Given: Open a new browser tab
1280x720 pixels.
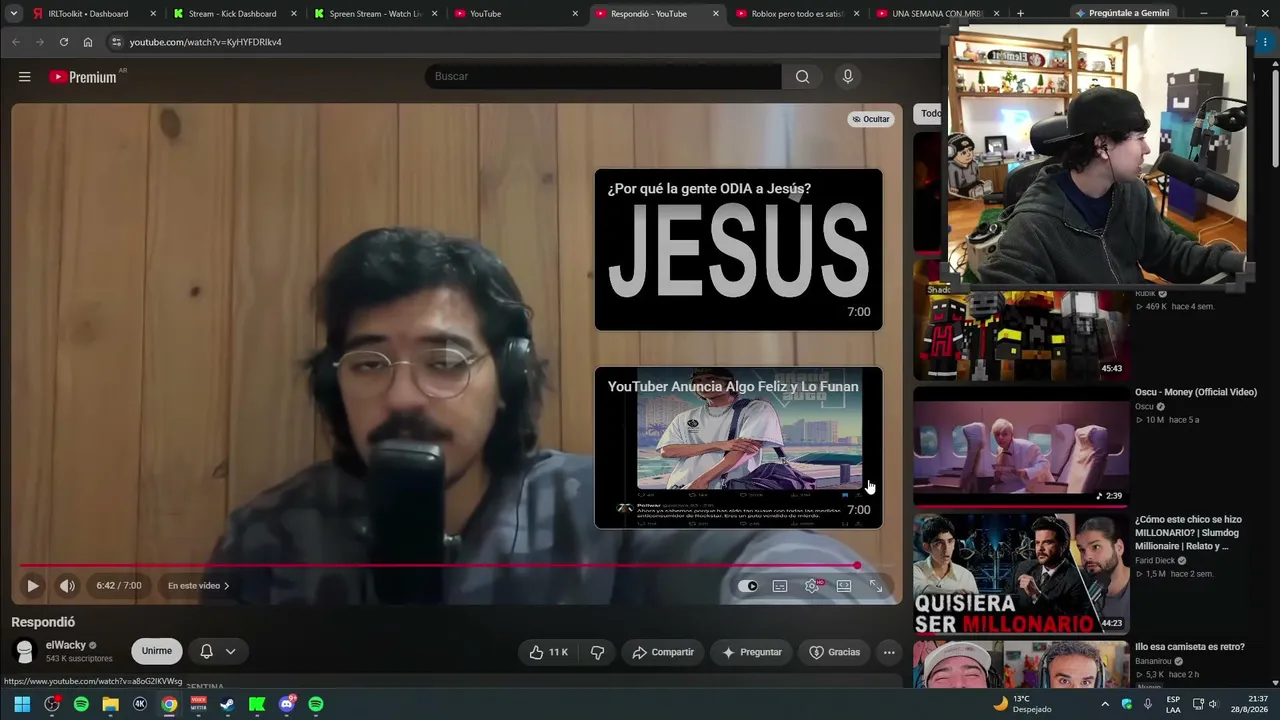Looking at the screenshot, I should pyautogui.click(x=1020, y=14).
